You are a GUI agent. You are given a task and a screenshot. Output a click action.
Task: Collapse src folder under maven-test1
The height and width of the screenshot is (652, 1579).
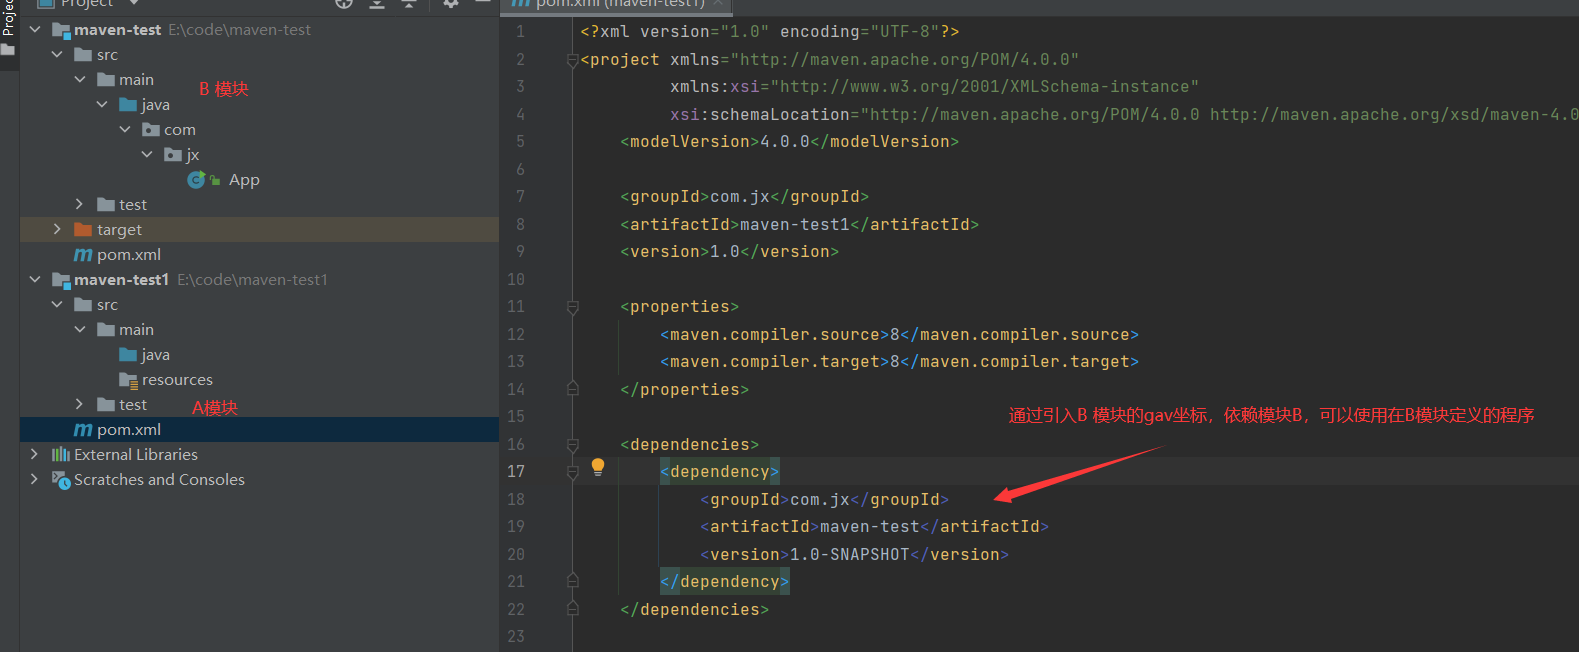pyautogui.click(x=57, y=305)
